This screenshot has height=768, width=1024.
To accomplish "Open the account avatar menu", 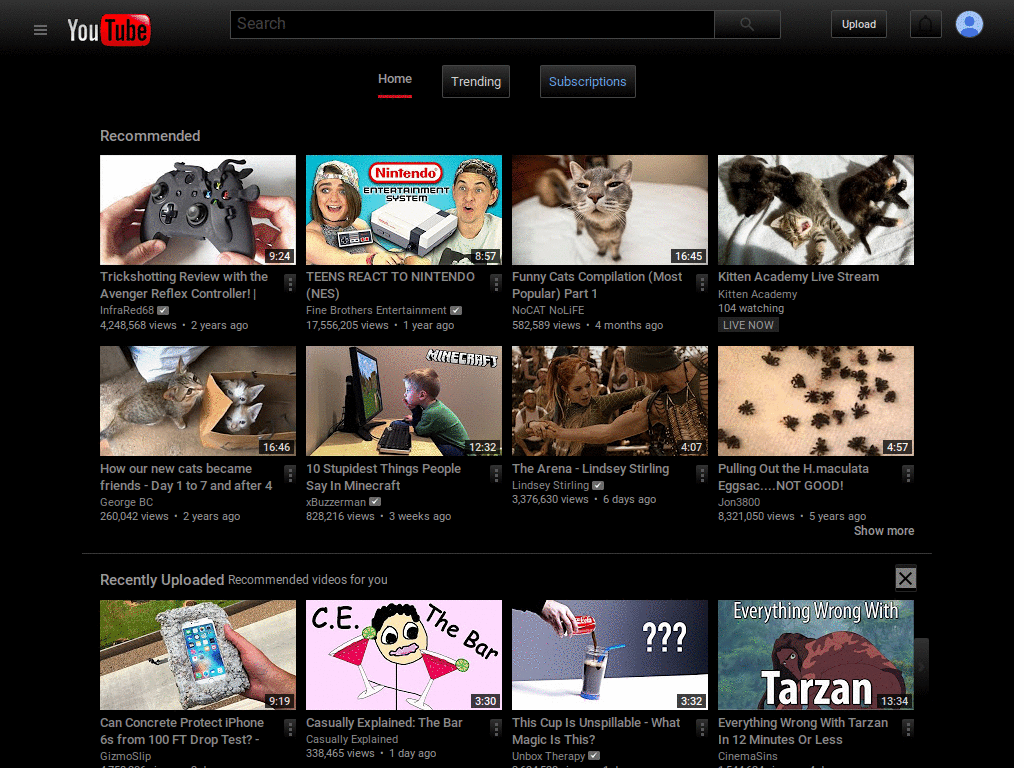I will 969,24.
